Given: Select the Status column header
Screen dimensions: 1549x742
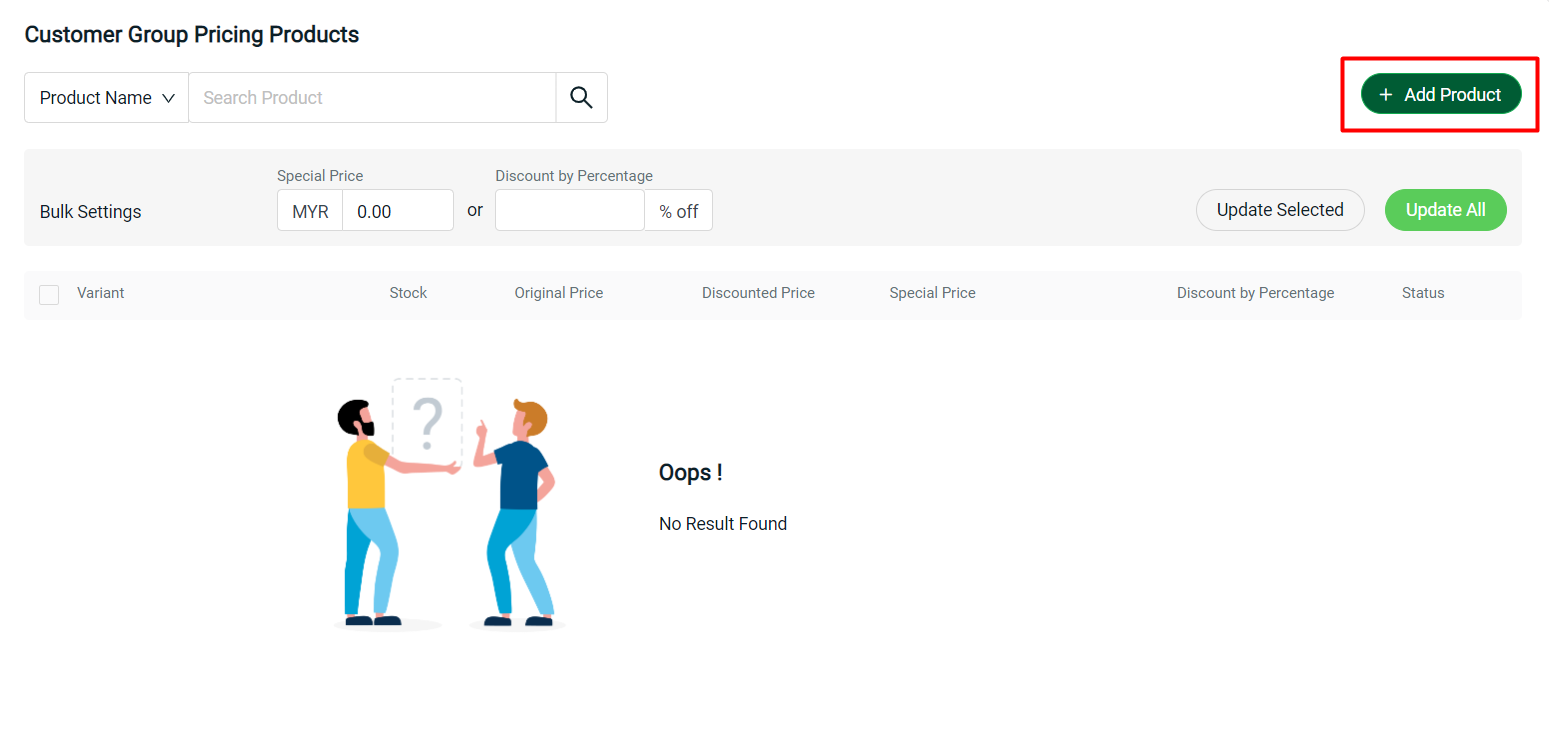Looking at the screenshot, I should [1422, 292].
